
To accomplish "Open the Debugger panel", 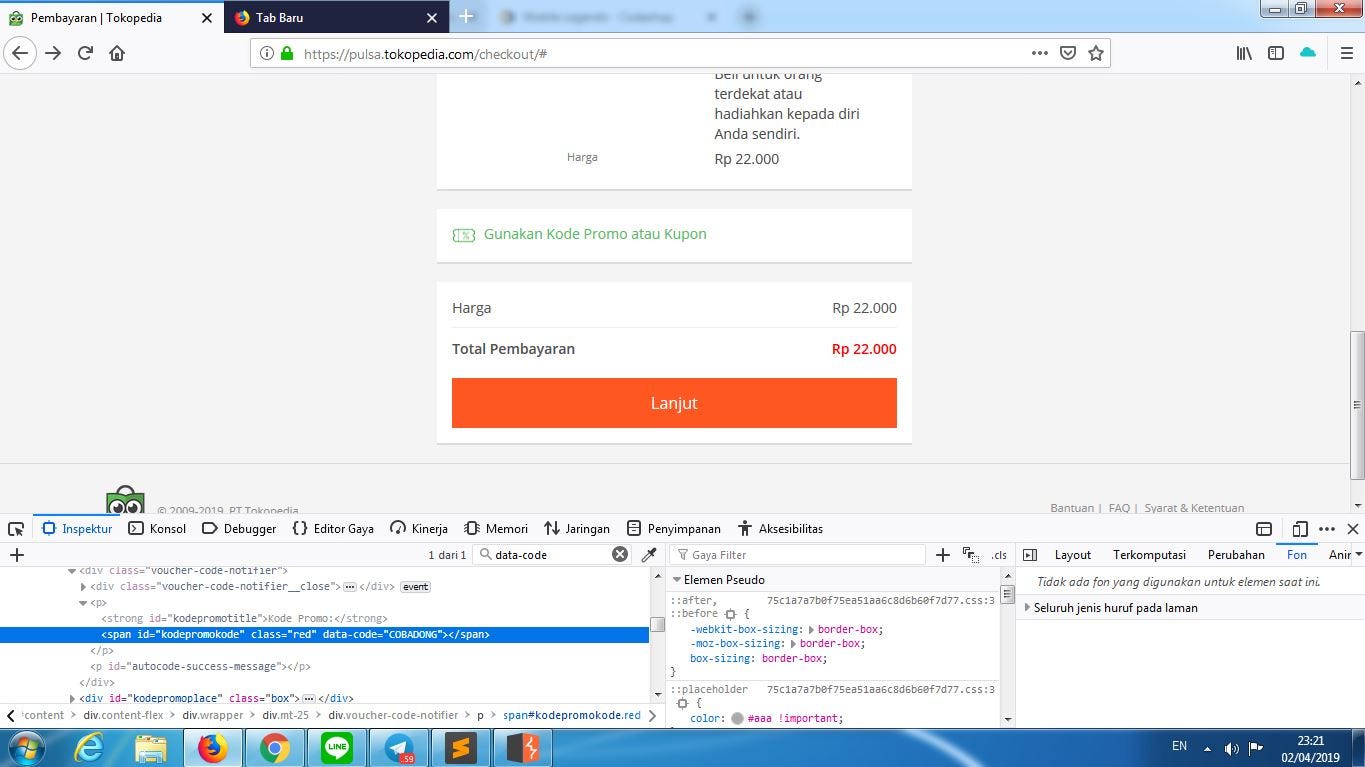I will (x=239, y=529).
